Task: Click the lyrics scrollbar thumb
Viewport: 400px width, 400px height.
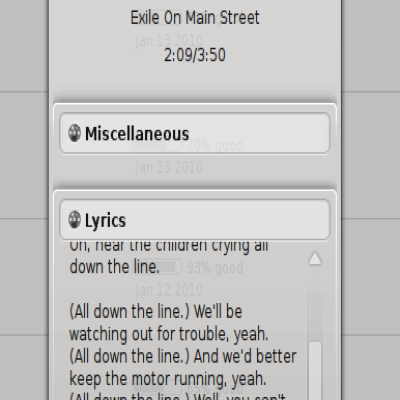Action: [315, 371]
